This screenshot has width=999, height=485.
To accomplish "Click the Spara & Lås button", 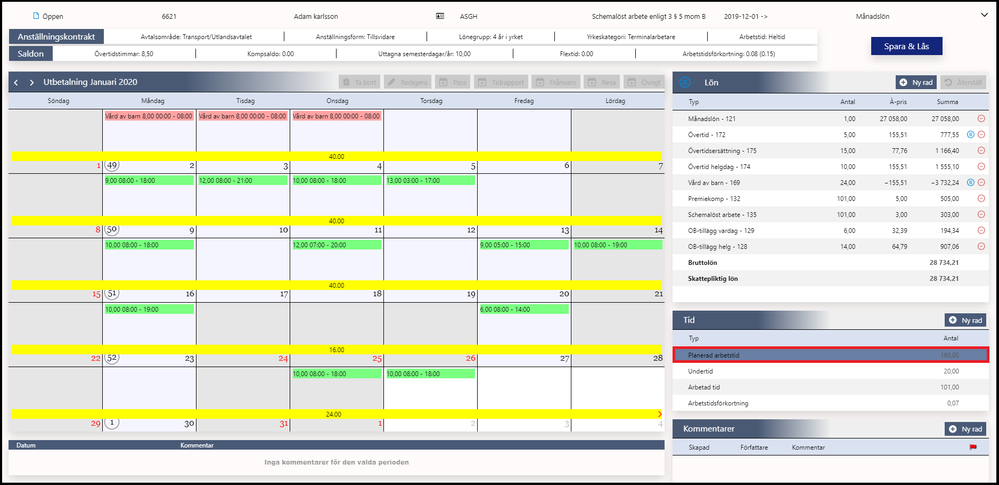I will (x=906, y=47).
